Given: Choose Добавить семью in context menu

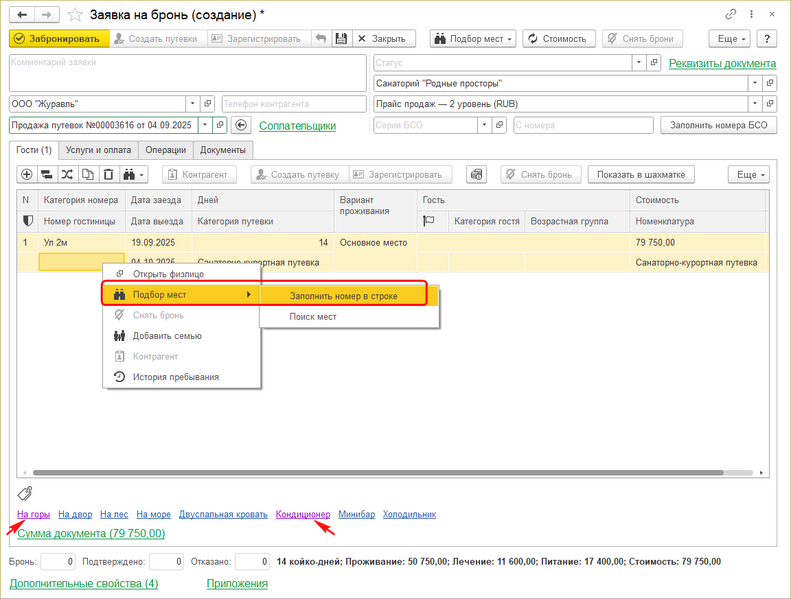Looking at the screenshot, I should point(166,335).
